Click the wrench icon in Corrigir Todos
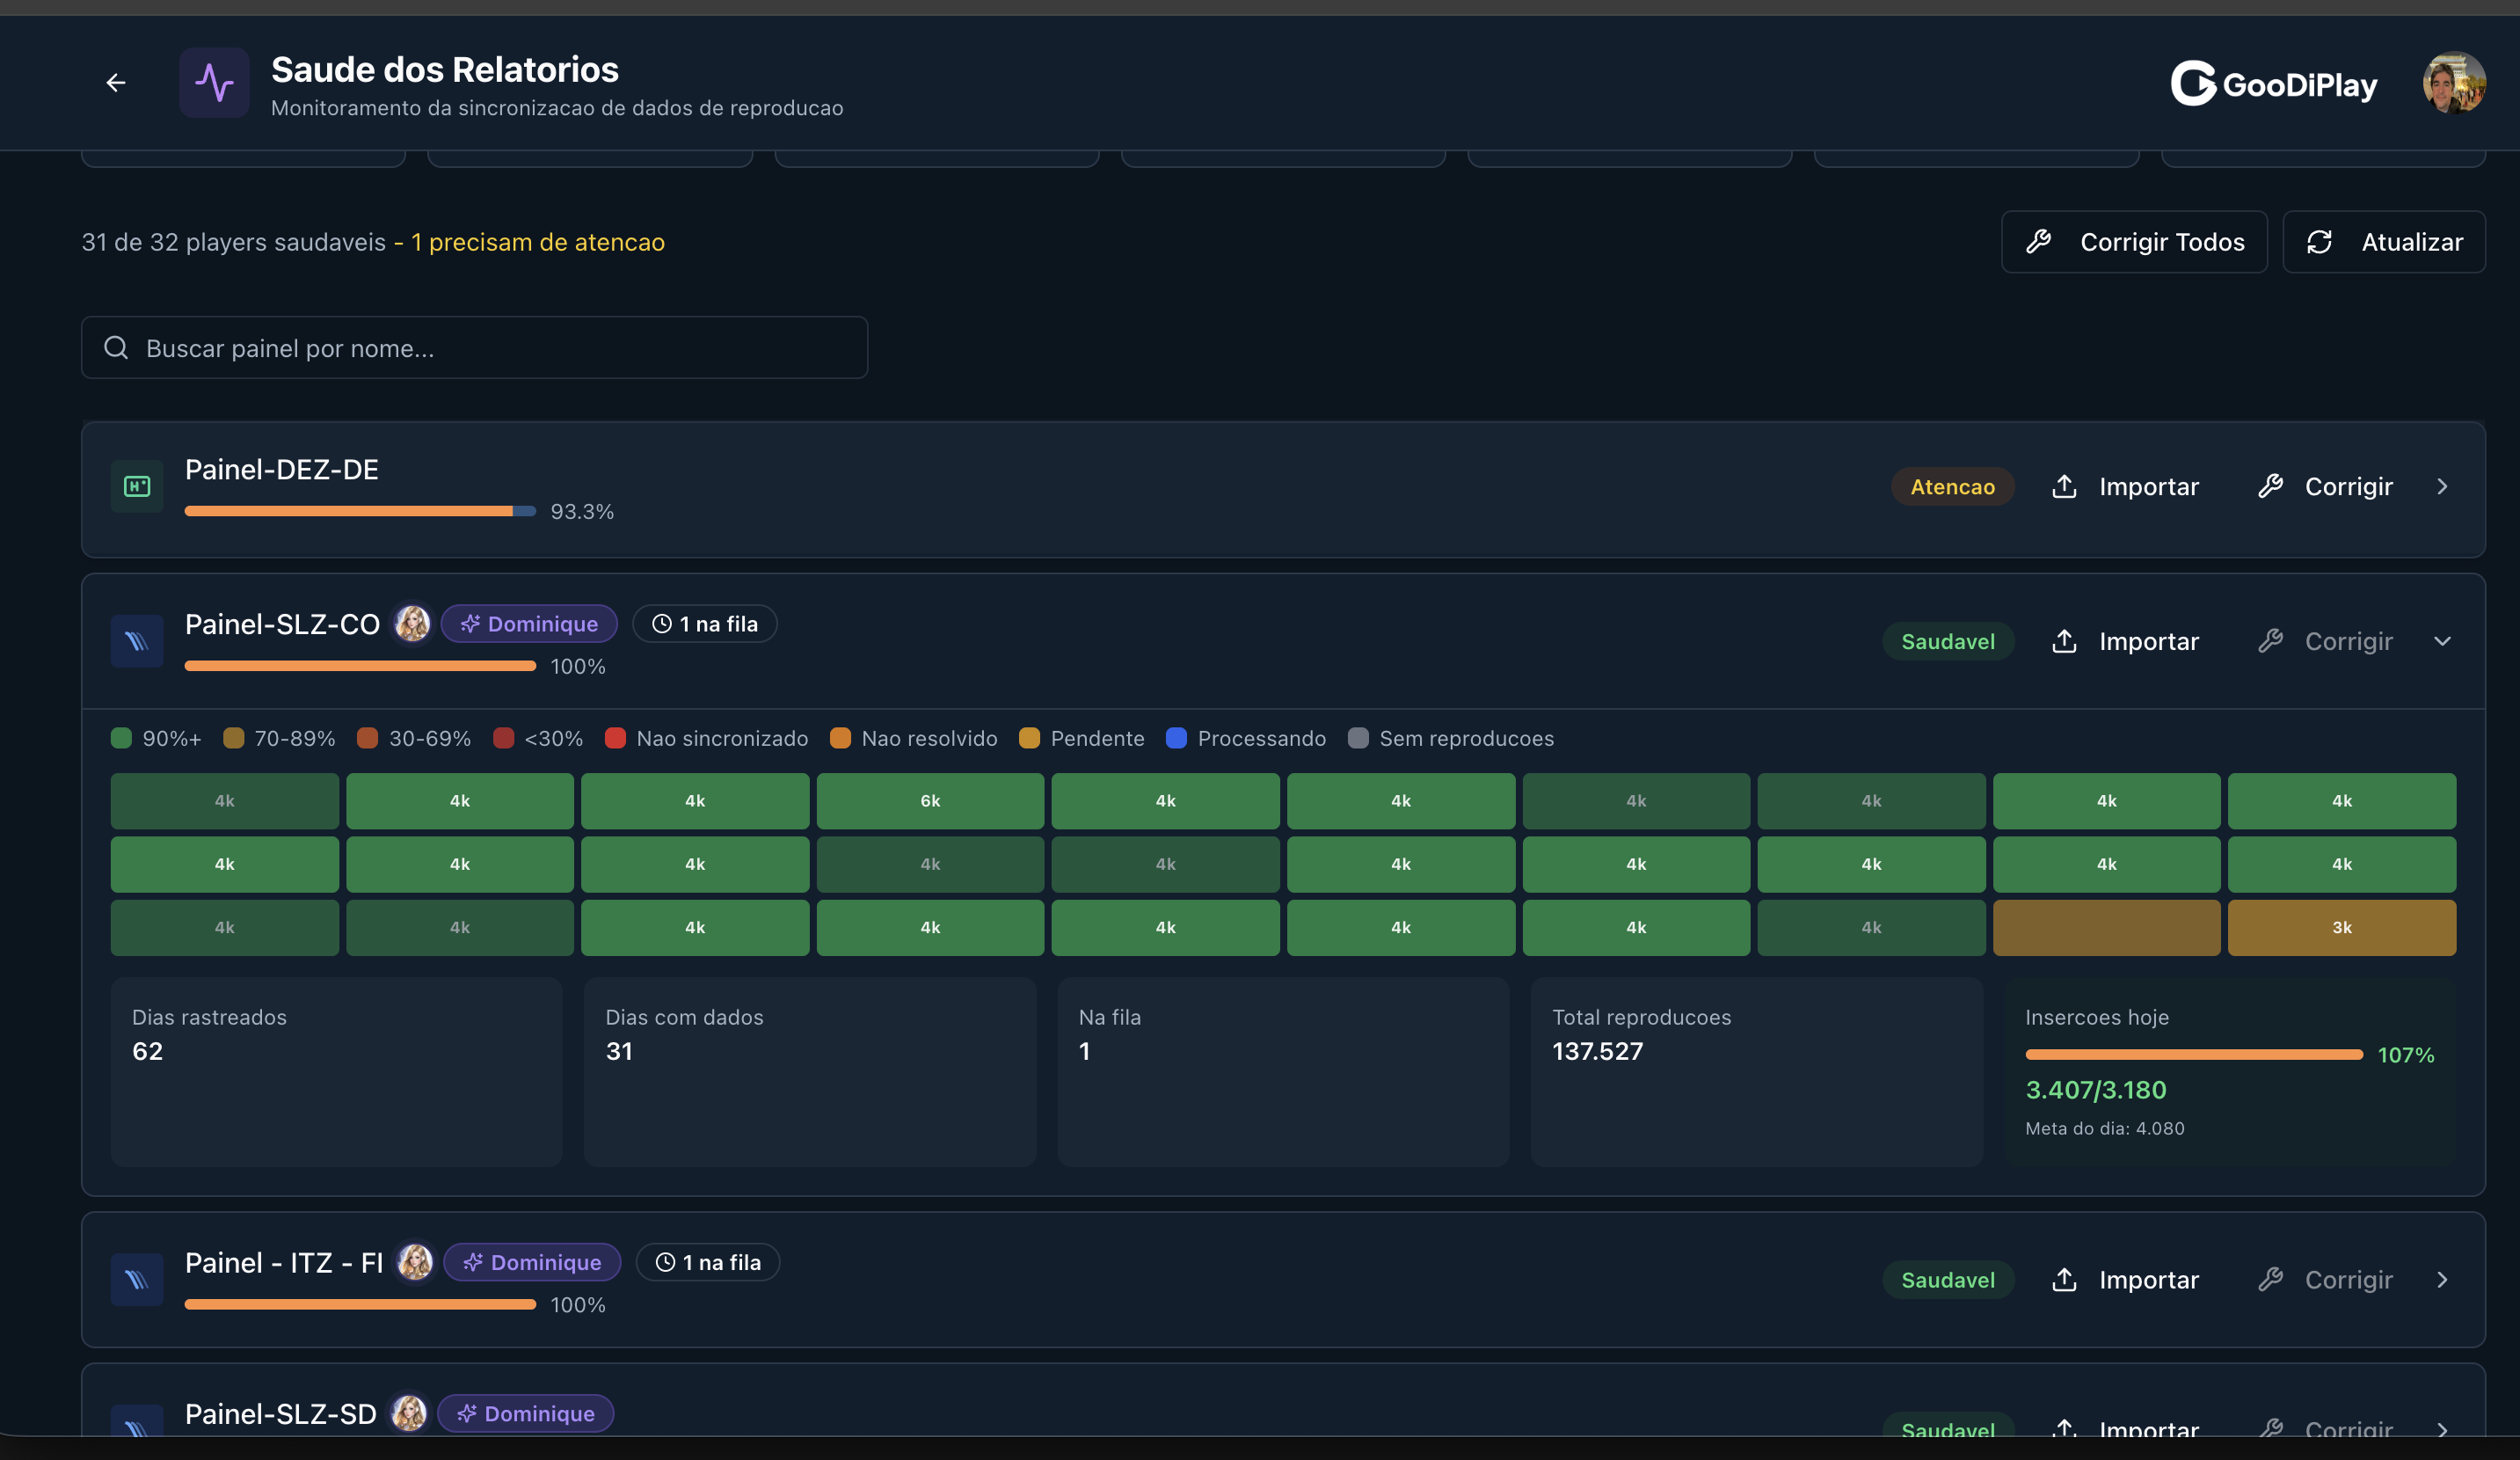This screenshot has height=1460, width=2520. (x=2038, y=242)
